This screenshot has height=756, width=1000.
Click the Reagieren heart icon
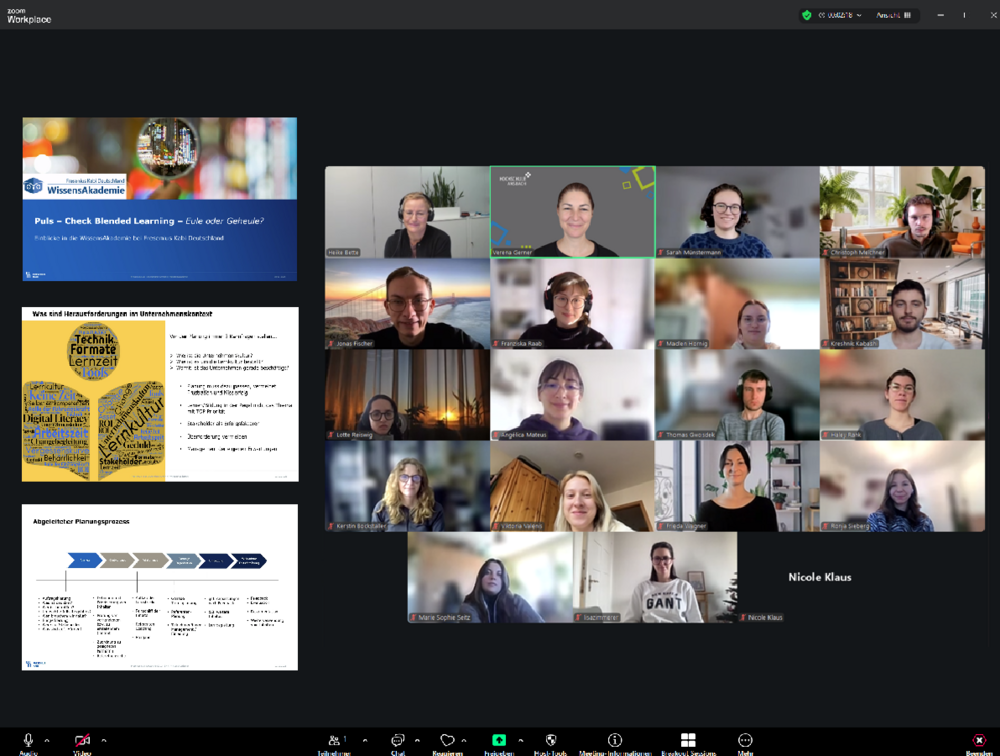[447, 741]
